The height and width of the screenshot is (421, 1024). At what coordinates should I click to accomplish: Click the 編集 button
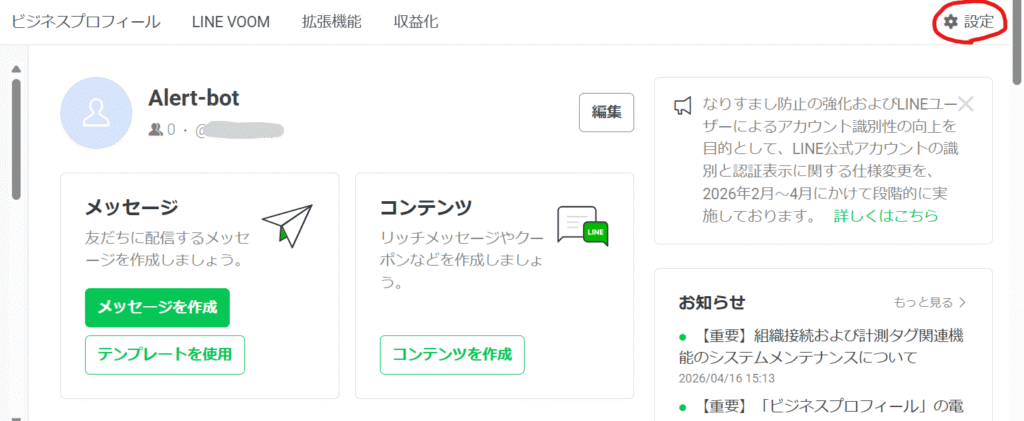coord(606,112)
